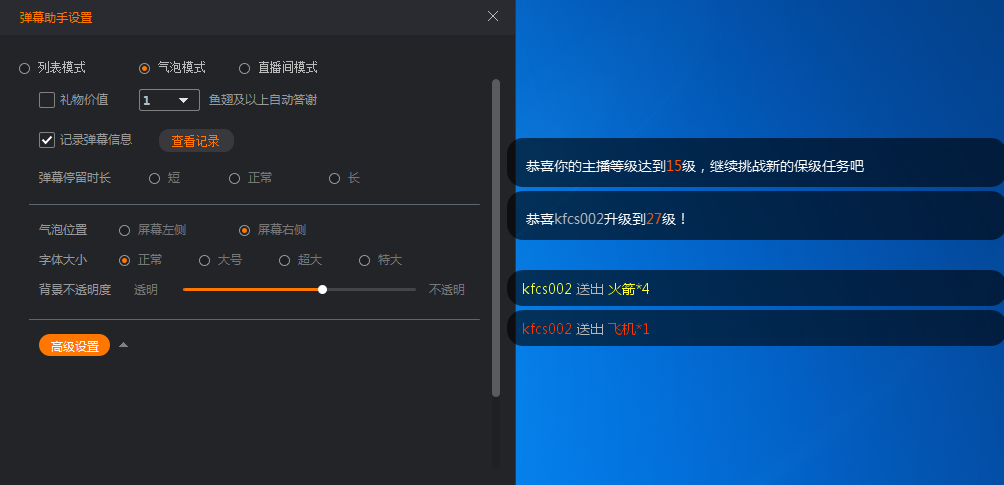Select 列表模式 radio button
This screenshot has width=1004, height=485.
(24, 68)
